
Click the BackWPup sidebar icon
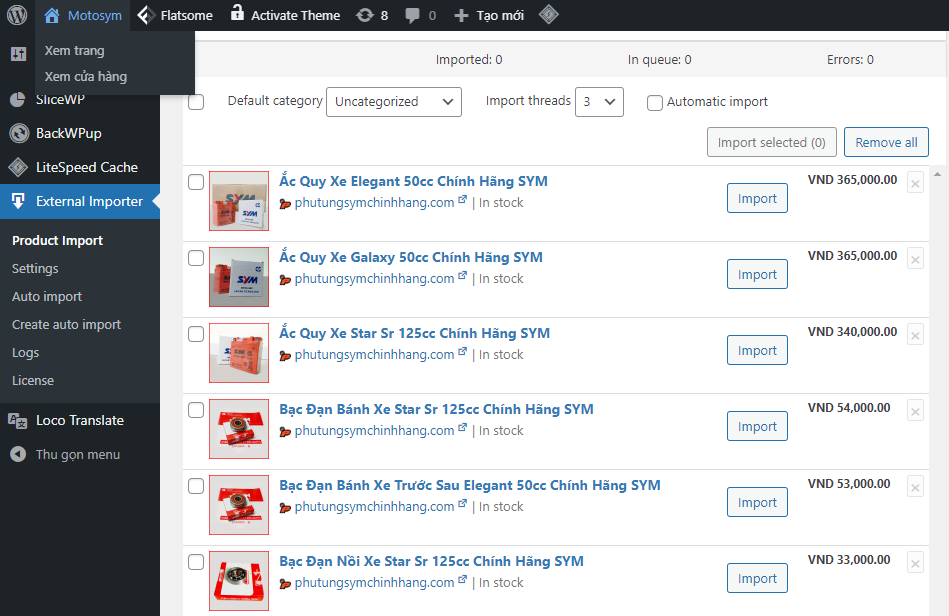[x=18, y=133]
